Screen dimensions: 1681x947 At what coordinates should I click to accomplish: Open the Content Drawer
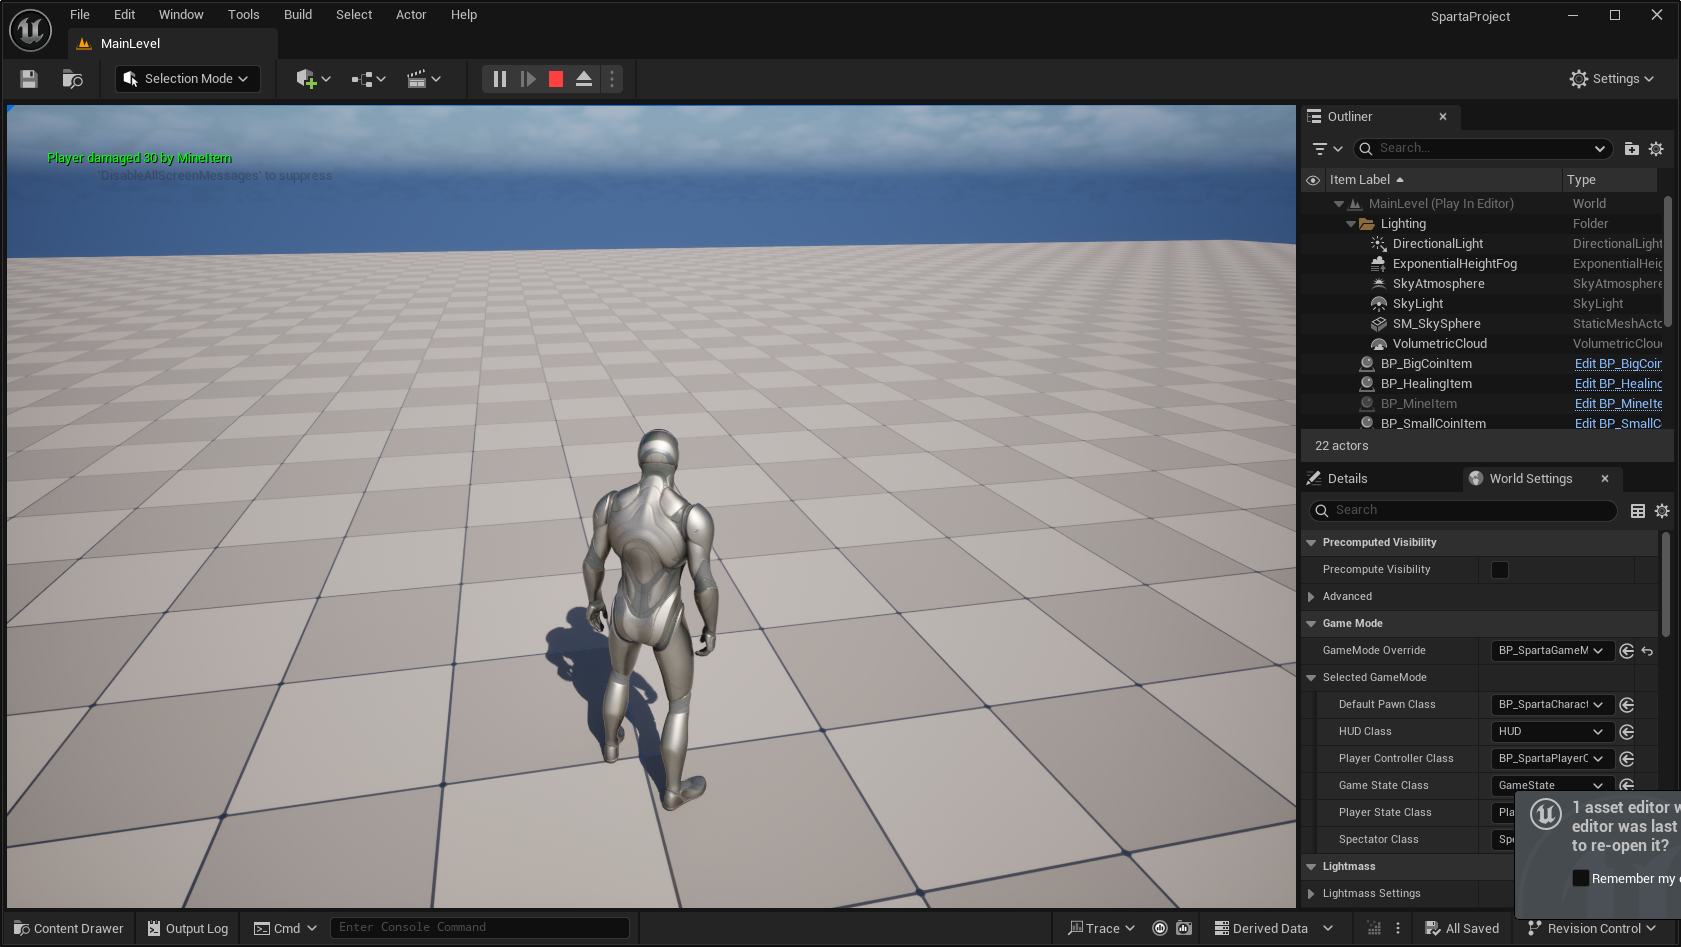point(69,928)
